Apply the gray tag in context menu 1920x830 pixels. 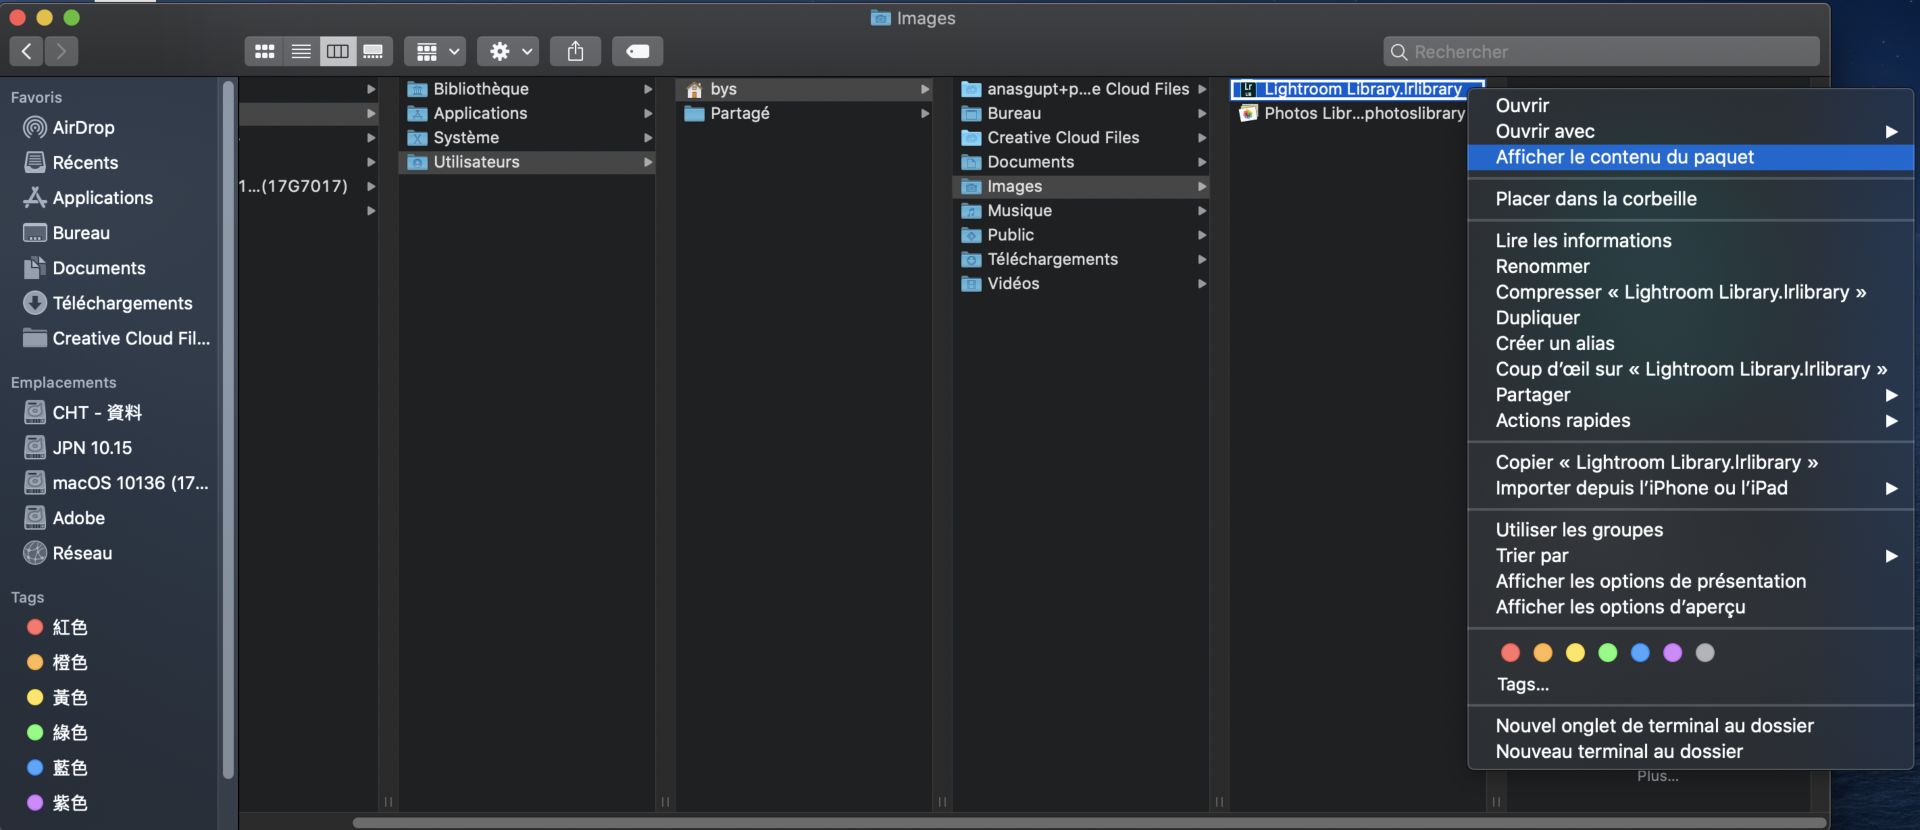[x=1705, y=653]
